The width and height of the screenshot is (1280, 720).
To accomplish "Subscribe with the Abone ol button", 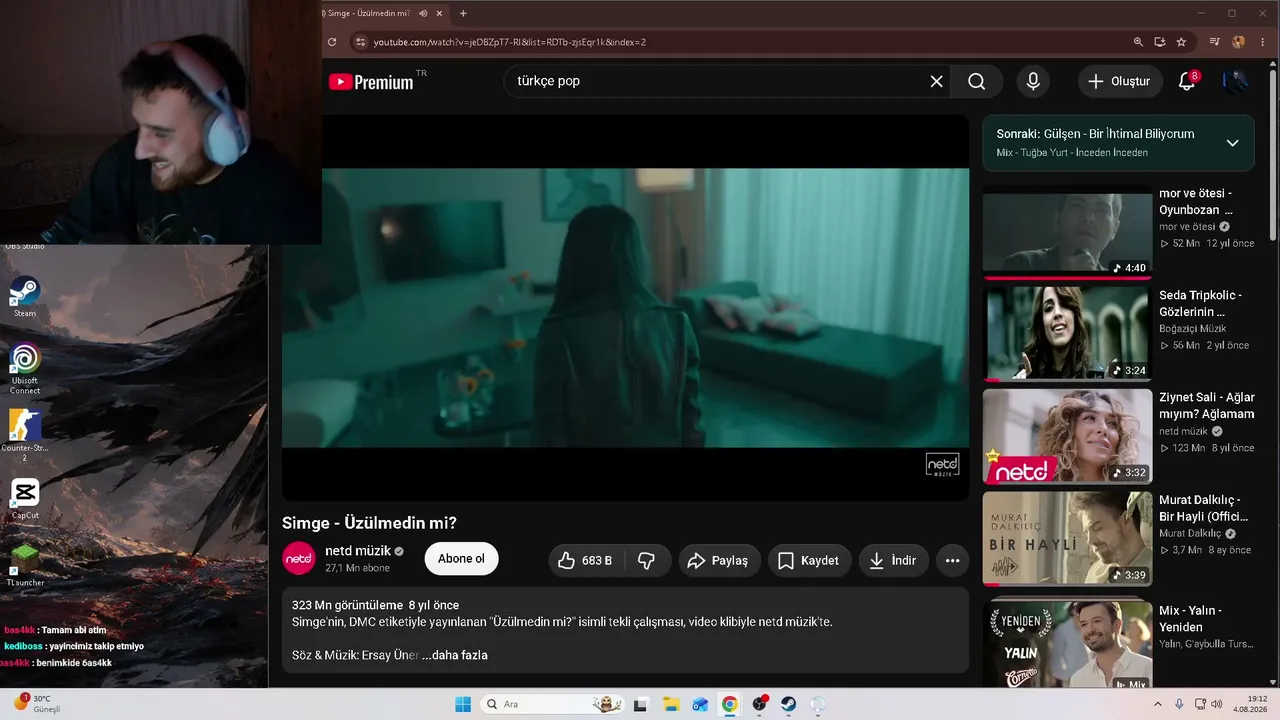I will [461, 559].
